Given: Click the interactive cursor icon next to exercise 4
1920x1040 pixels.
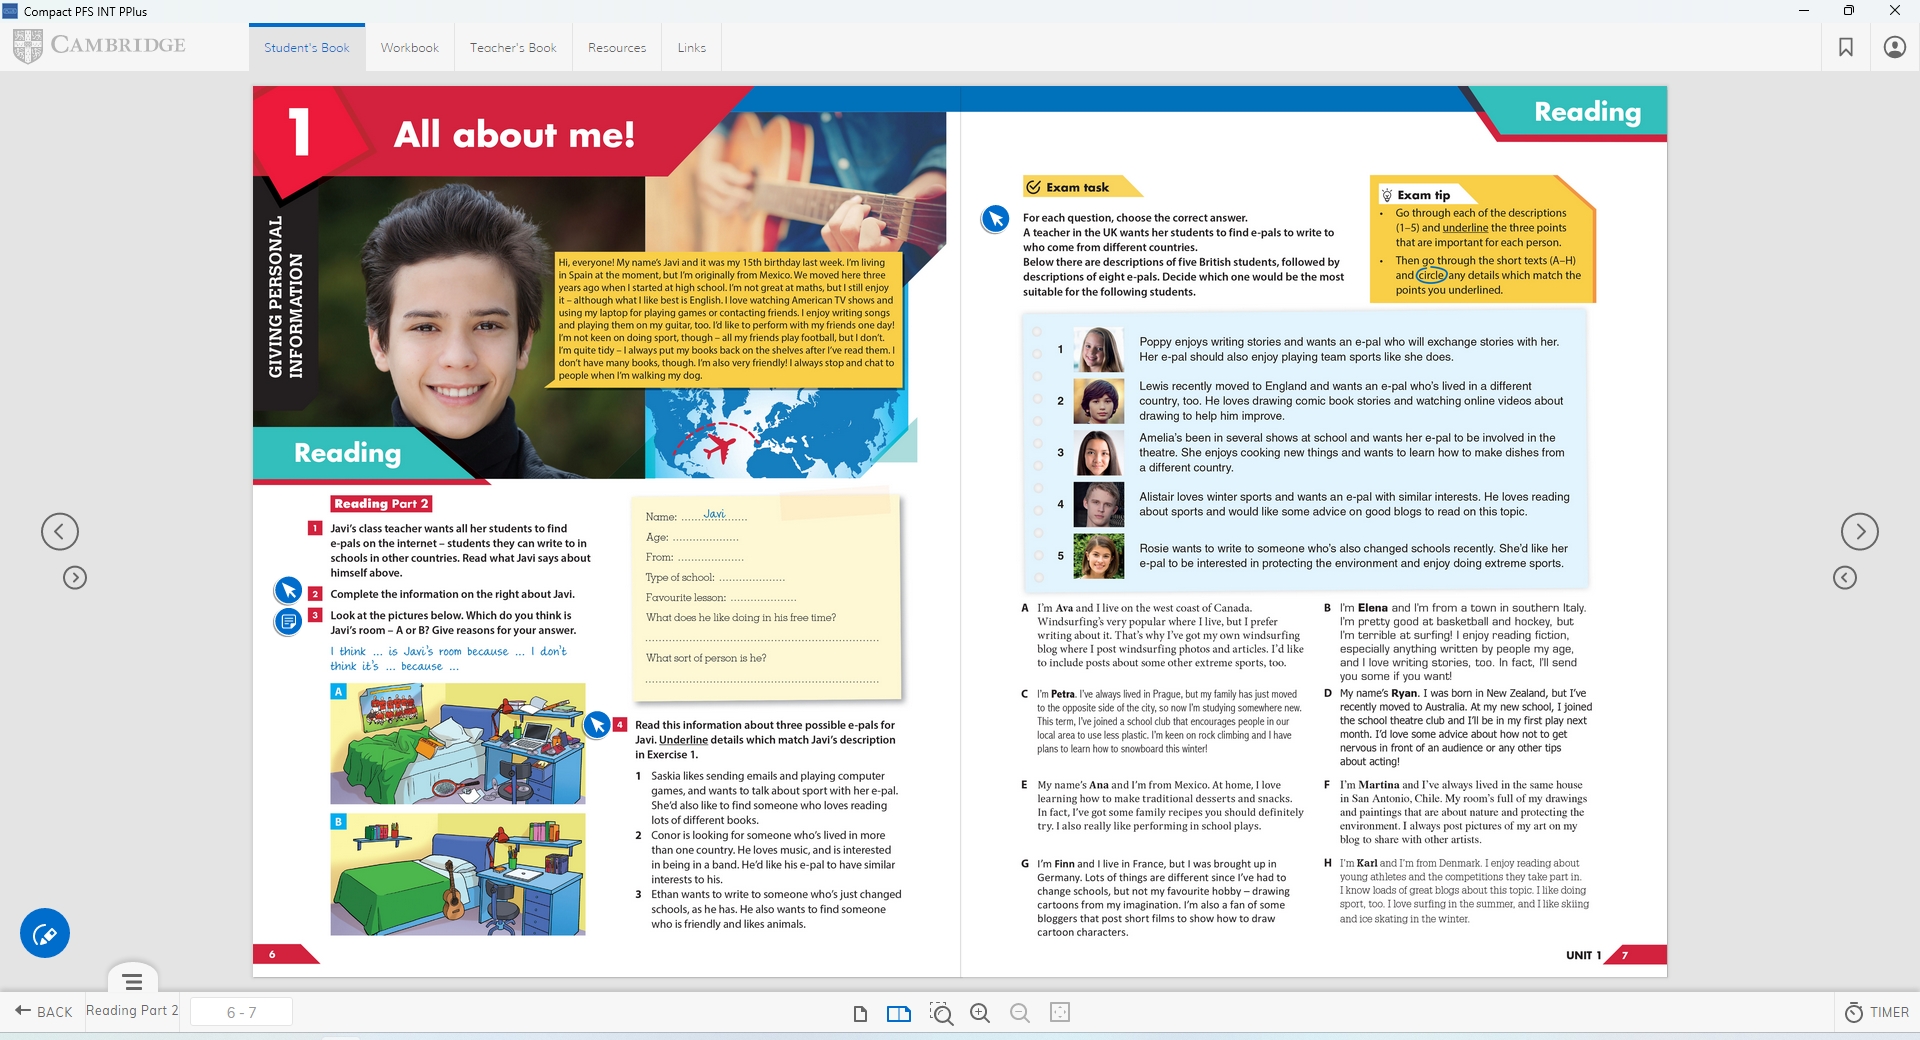Looking at the screenshot, I should coord(597,725).
